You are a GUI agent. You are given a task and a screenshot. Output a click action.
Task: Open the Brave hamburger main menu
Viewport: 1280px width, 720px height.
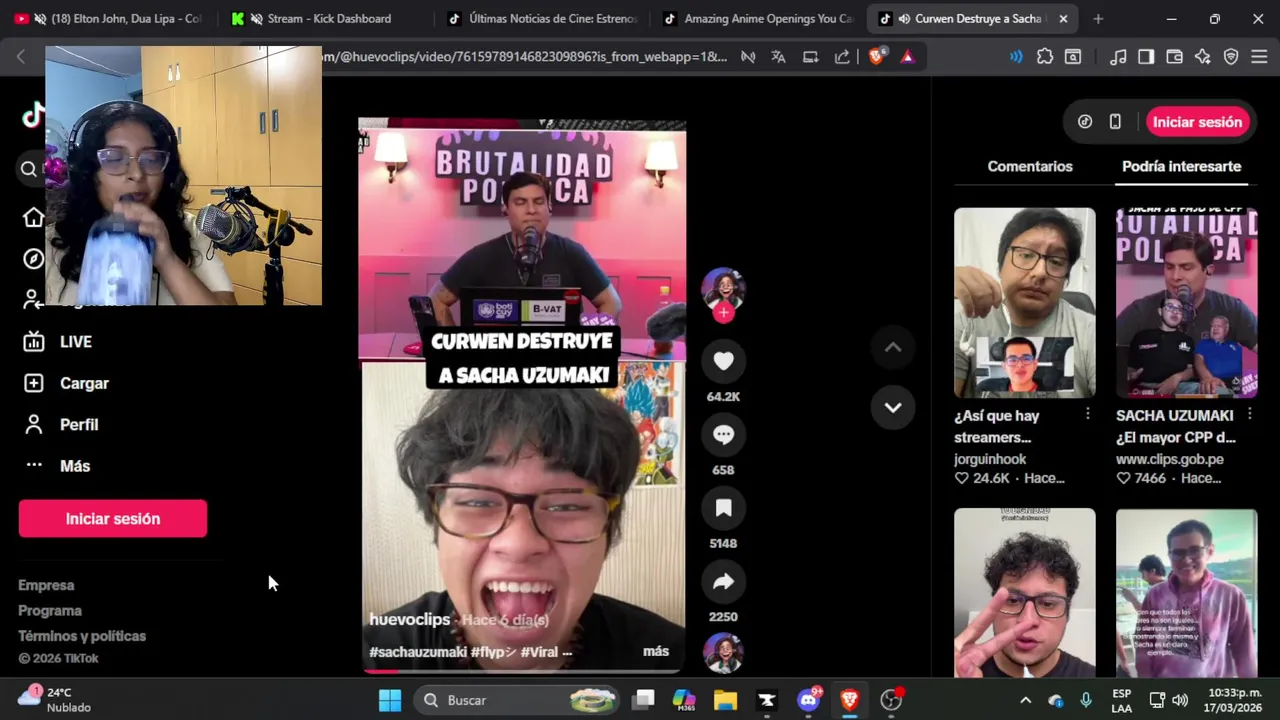coord(1259,57)
